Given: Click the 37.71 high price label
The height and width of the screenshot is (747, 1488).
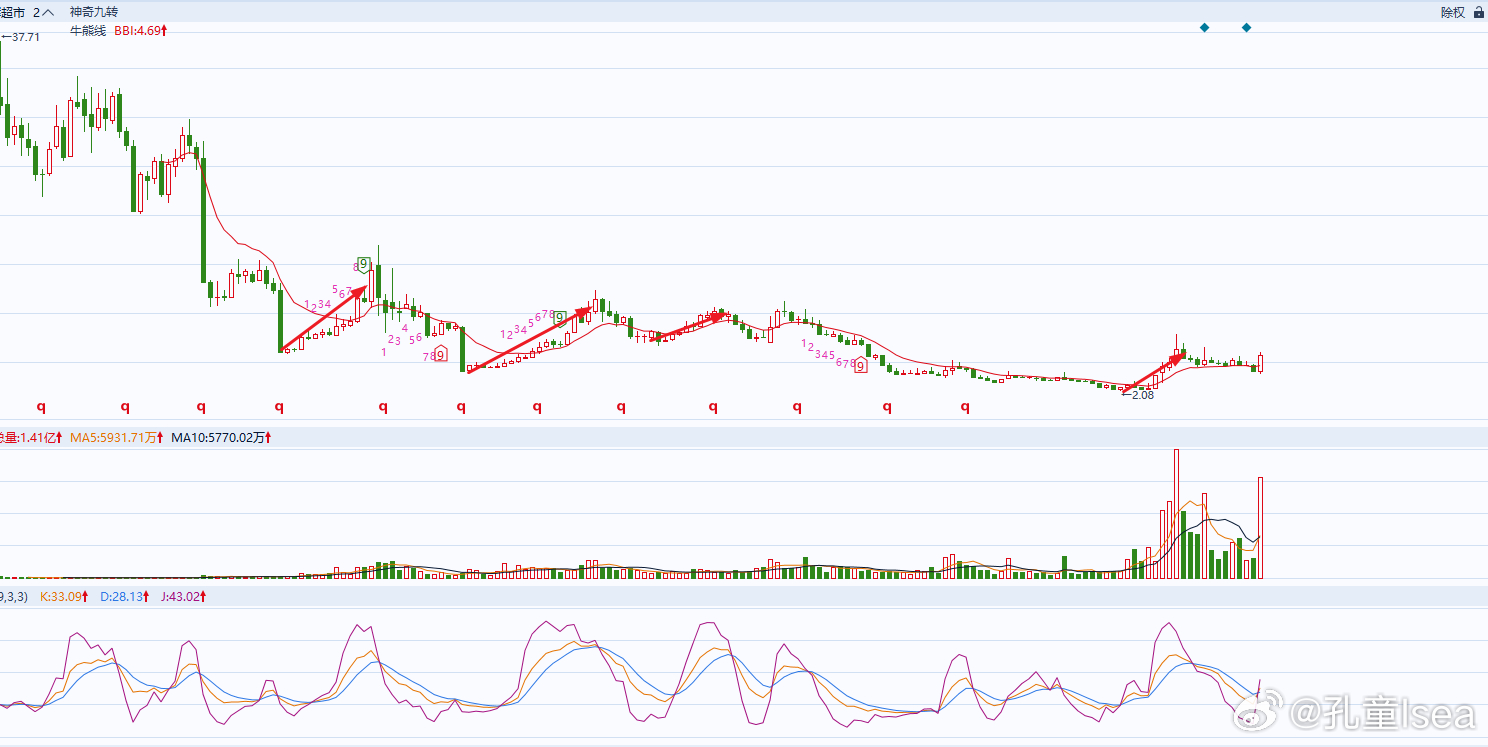Looking at the screenshot, I should (x=22, y=37).
